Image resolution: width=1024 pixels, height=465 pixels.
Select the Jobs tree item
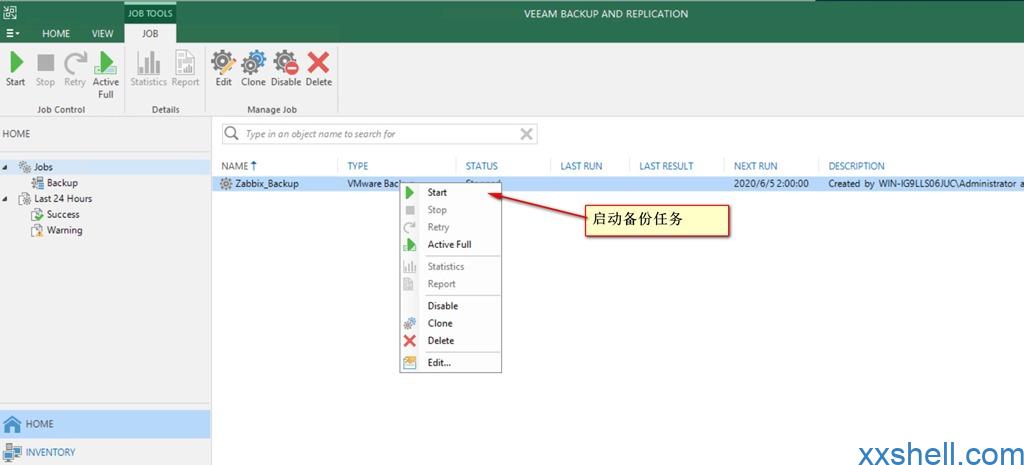(44, 167)
